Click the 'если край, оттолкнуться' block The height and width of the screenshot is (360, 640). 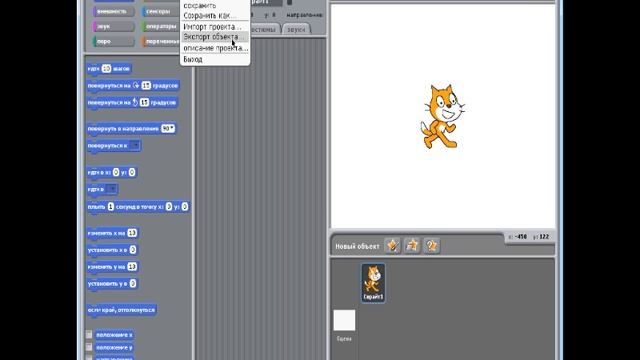coord(122,310)
